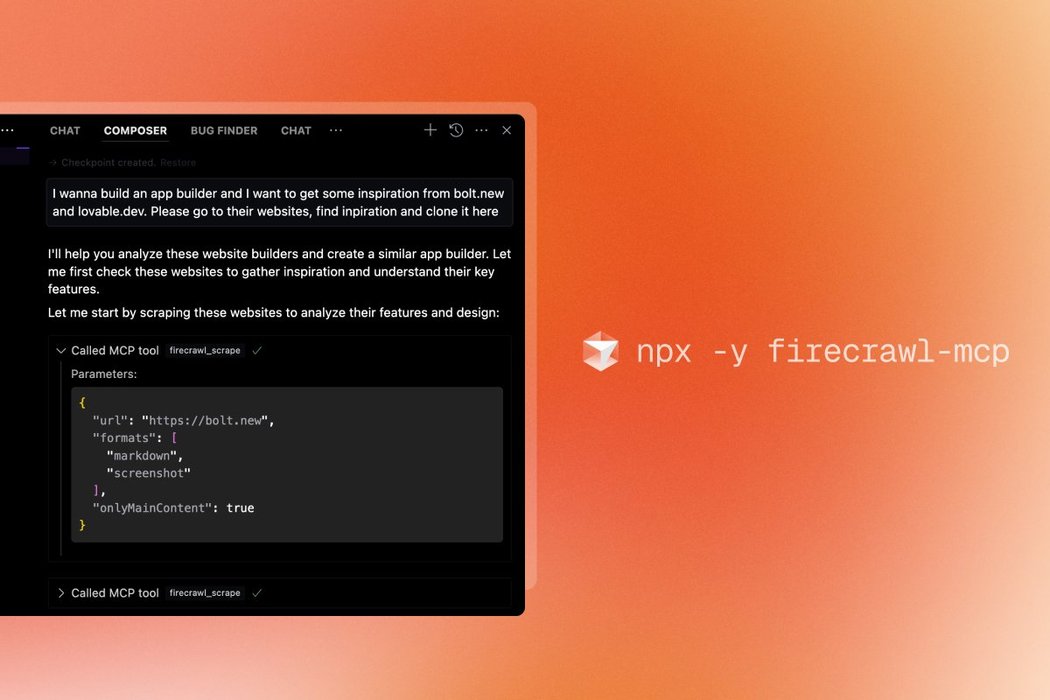The image size is (1050, 700).
Task: Show more tabs via ellipsis after CHAT
Action: (336, 131)
